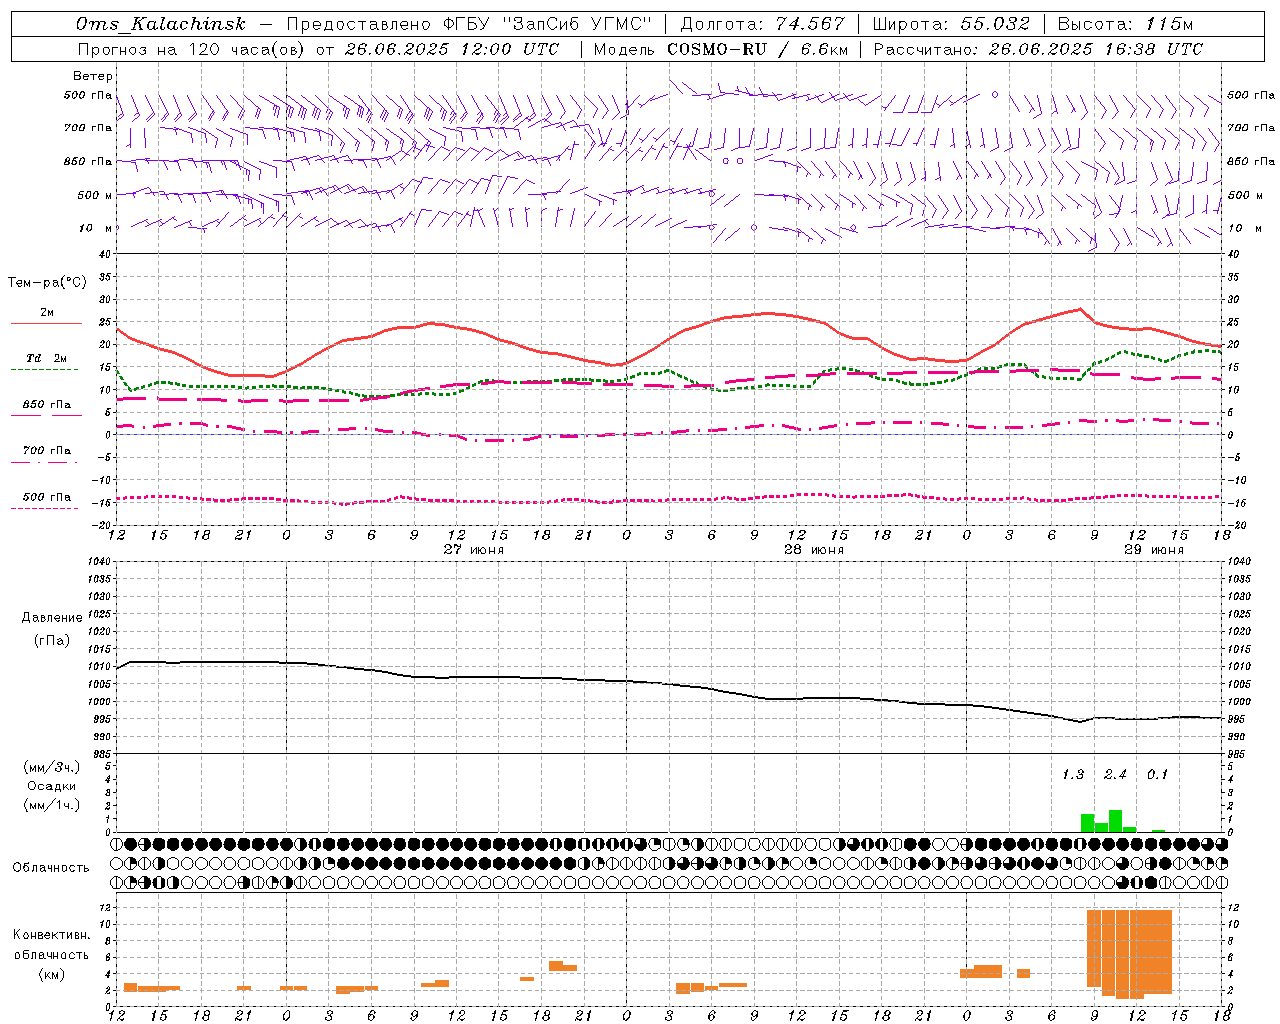The height and width of the screenshot is (1024, 1280).
Task: Click the red line sample under 2м legend
Action: (45, 324)
